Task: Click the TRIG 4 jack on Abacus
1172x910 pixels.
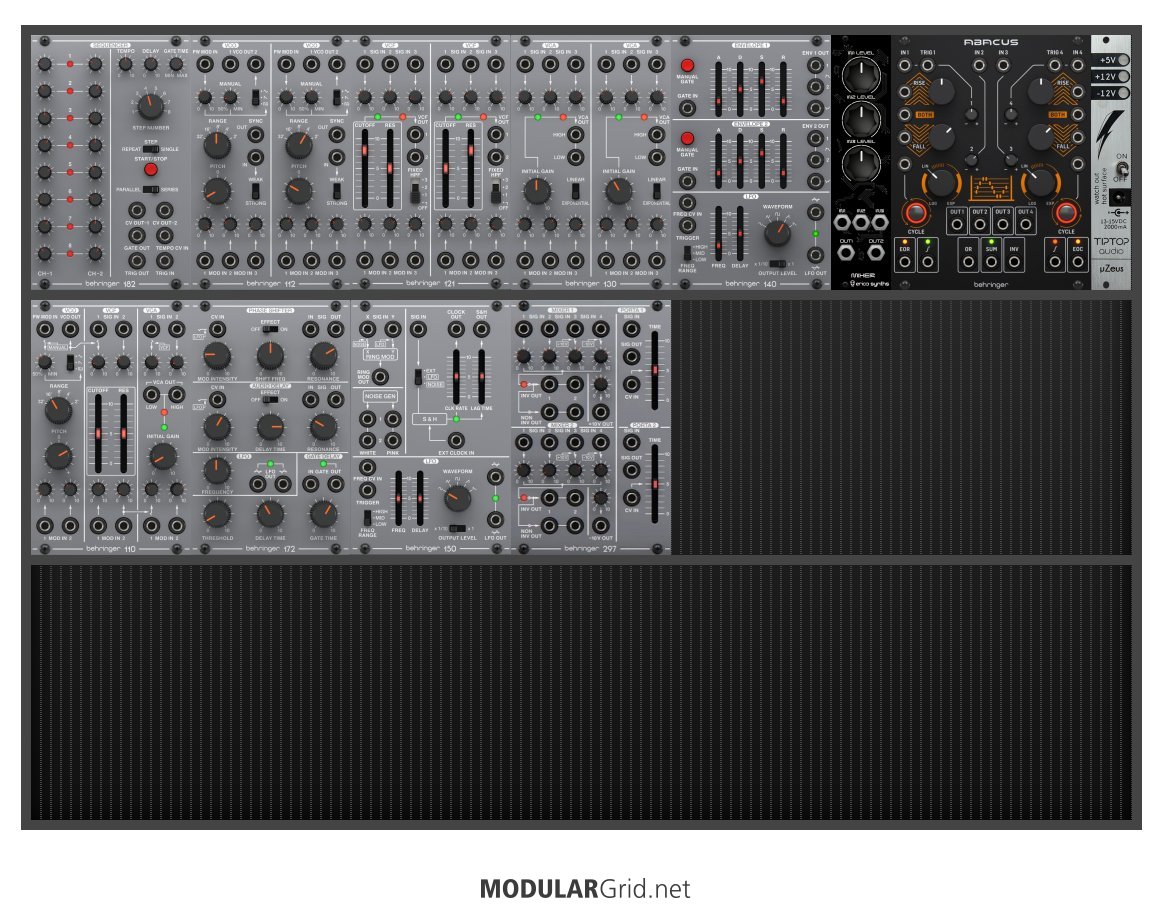Action: click(1055, 65)
